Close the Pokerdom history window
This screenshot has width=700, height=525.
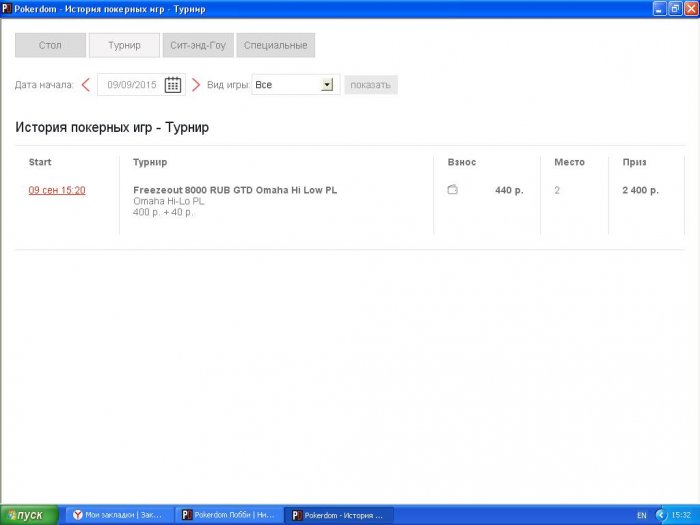[x=691, y=9]
